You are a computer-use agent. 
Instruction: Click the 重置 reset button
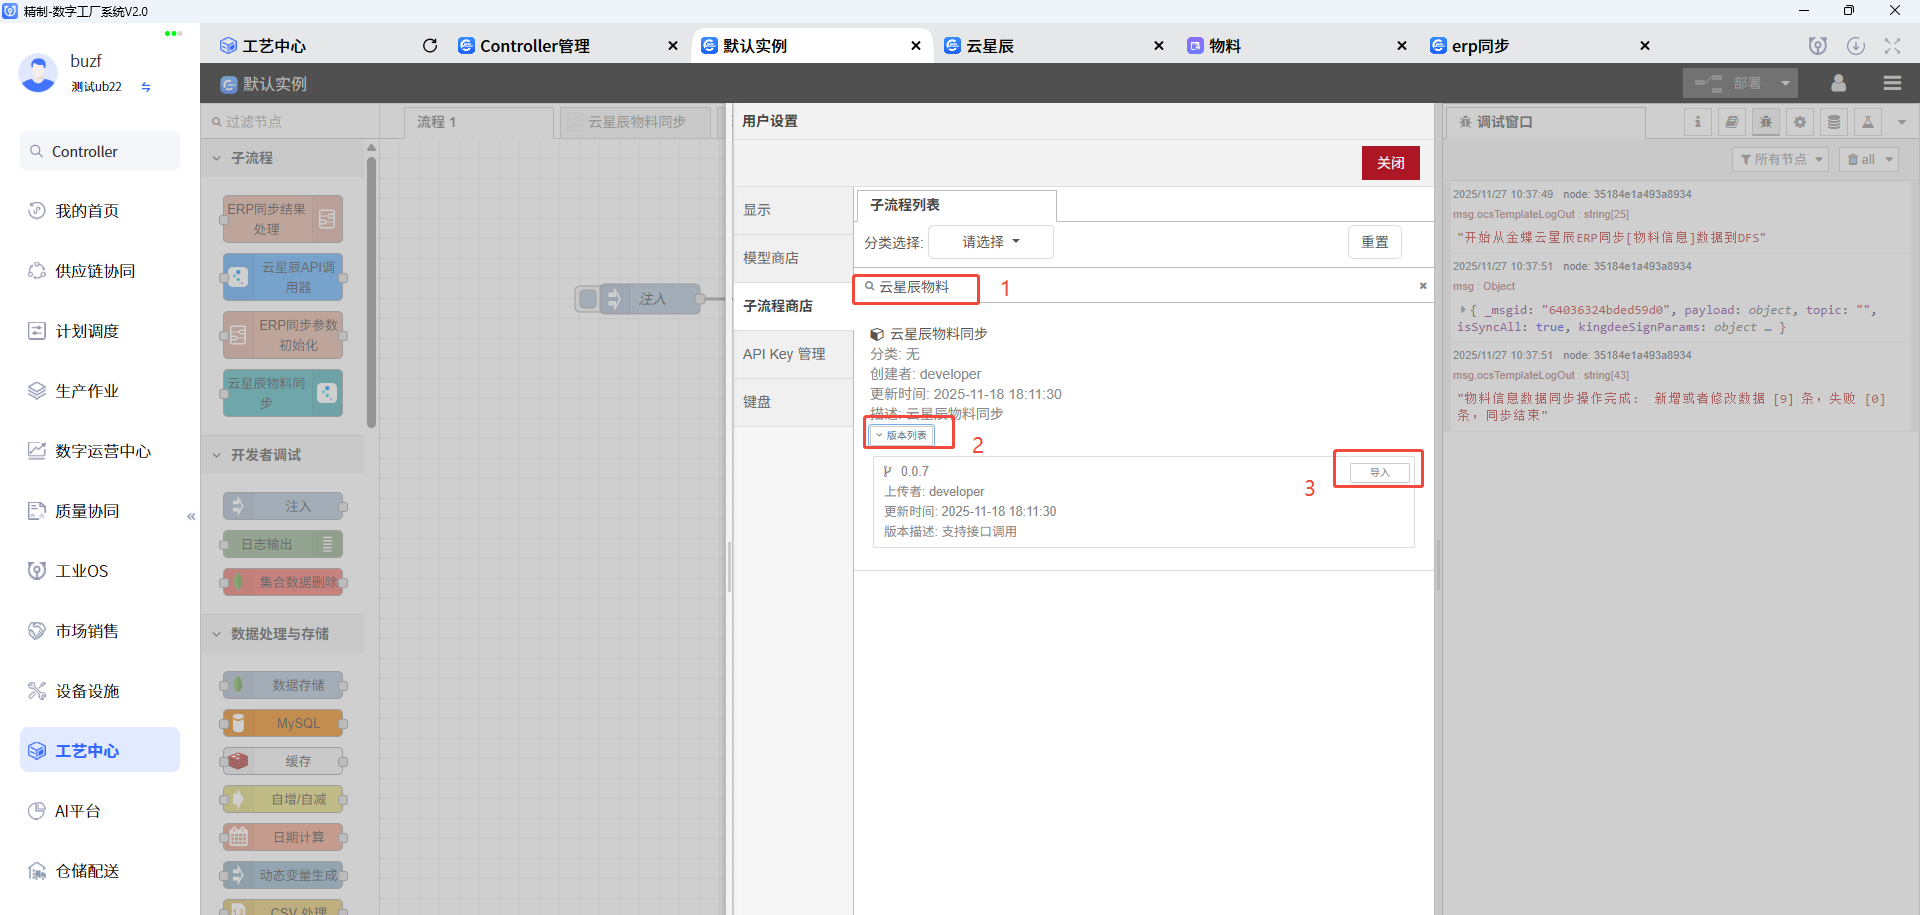1374,241
